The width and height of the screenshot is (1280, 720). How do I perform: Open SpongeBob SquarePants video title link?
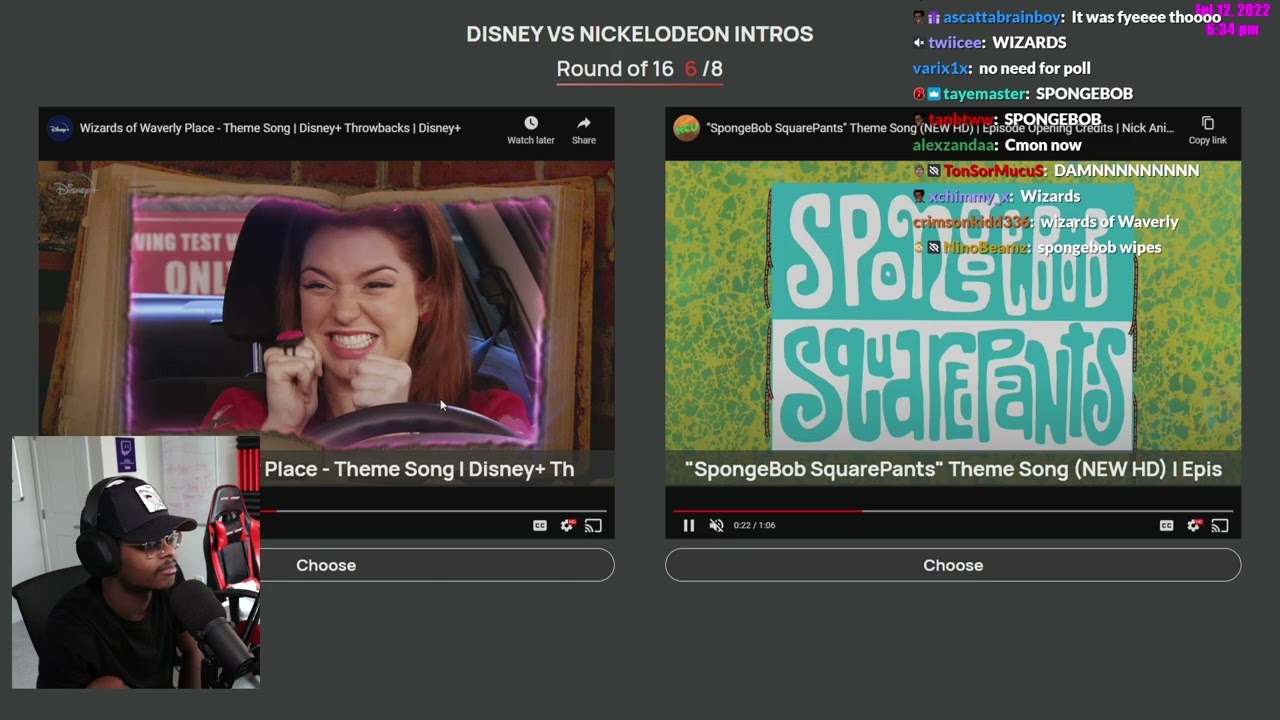point(940,128)
